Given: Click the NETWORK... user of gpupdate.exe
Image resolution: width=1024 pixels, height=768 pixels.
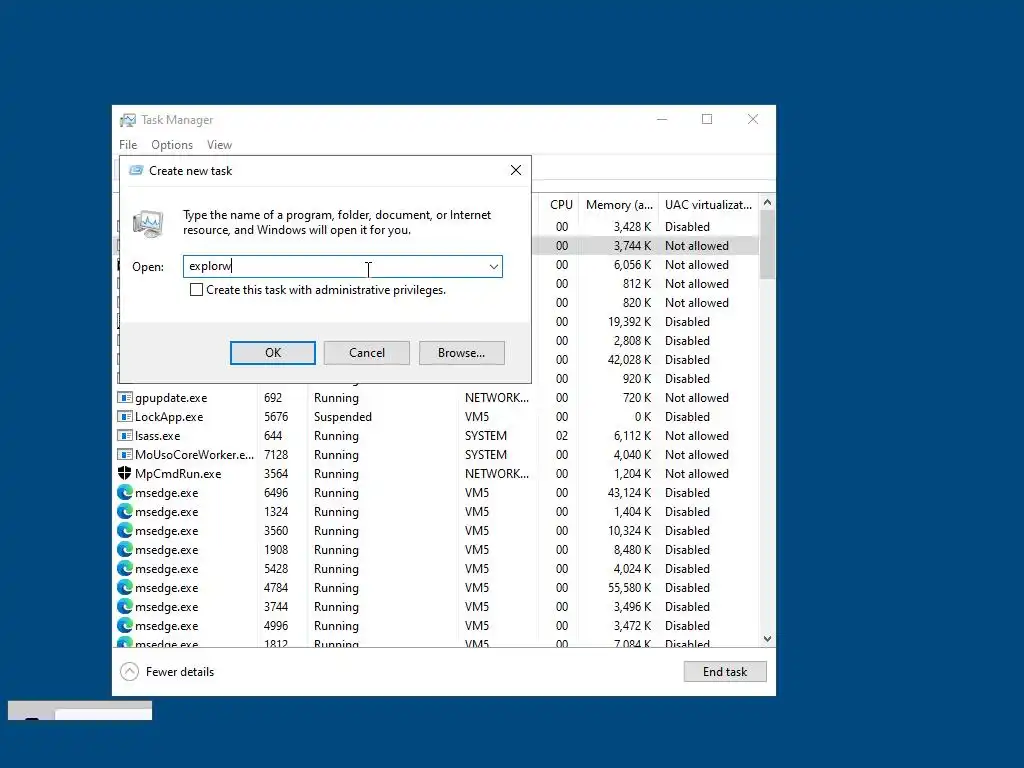Looking at the screenshot, I should click(497, 398).
